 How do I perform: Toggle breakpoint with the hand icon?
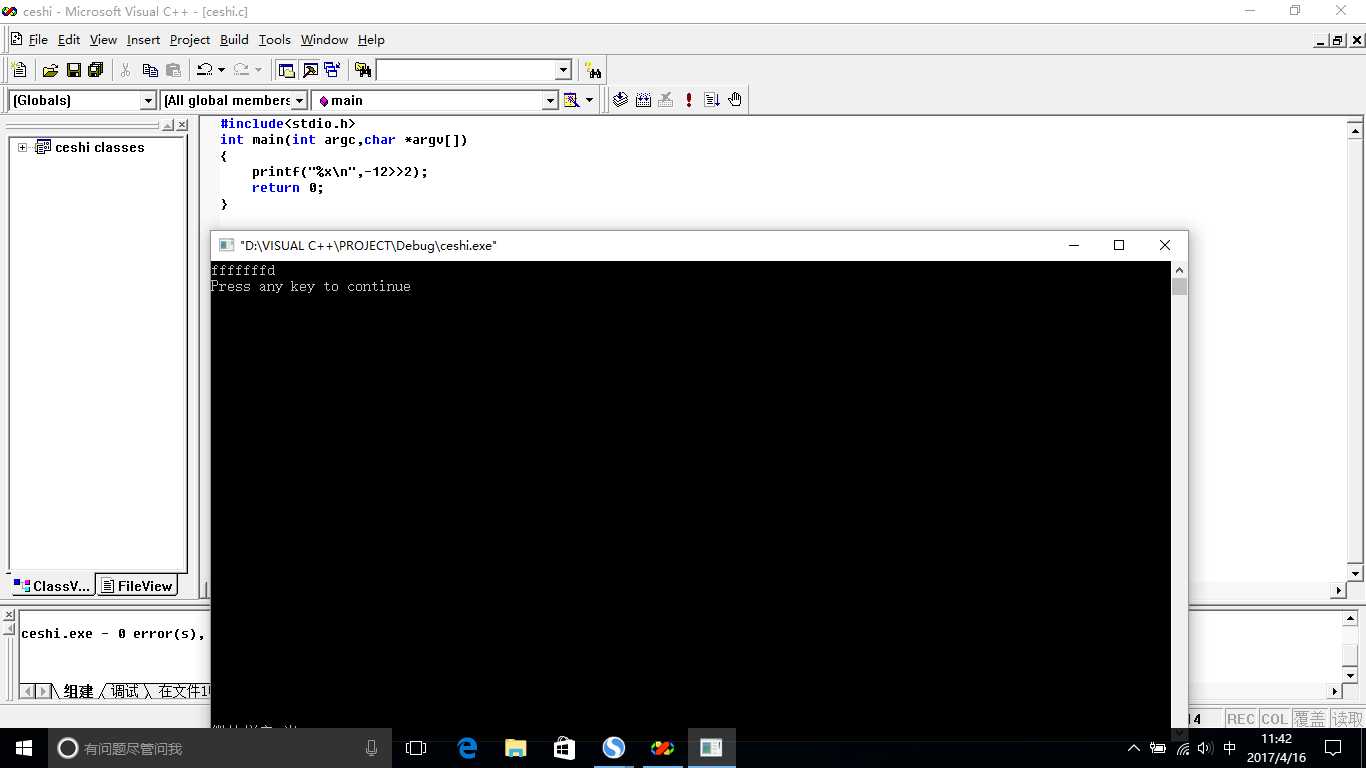pyautogui.click(x=735, y=100)
